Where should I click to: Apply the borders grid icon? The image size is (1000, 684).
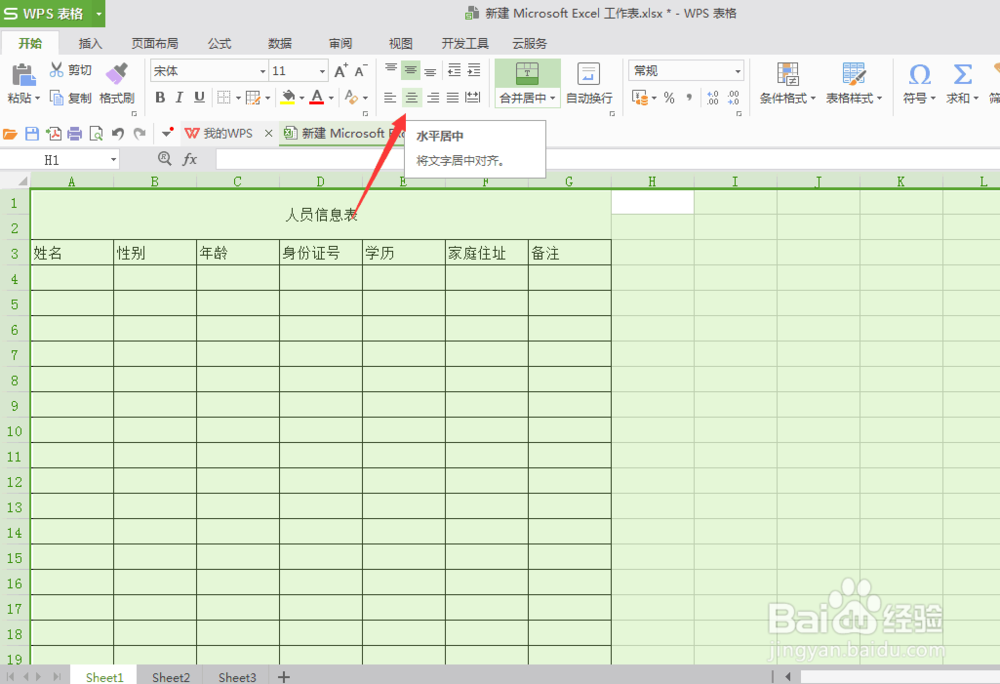tap(224, 97)
